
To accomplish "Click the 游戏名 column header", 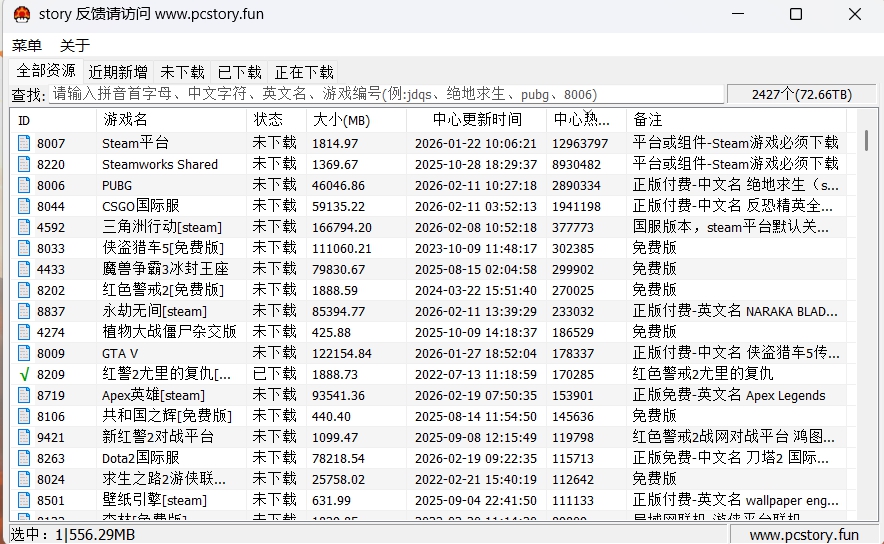I will click(x=126, y=120).
